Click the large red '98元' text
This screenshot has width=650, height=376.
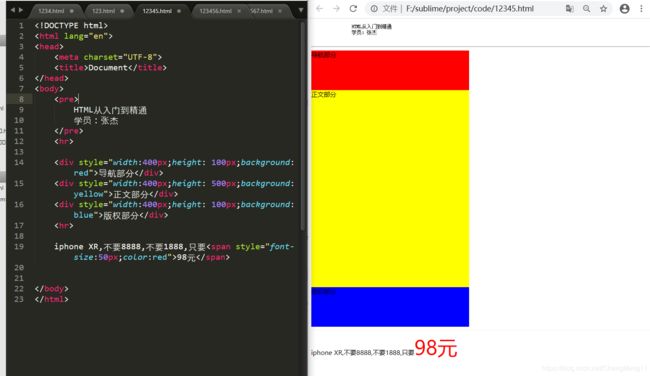(x=436, y=348)
